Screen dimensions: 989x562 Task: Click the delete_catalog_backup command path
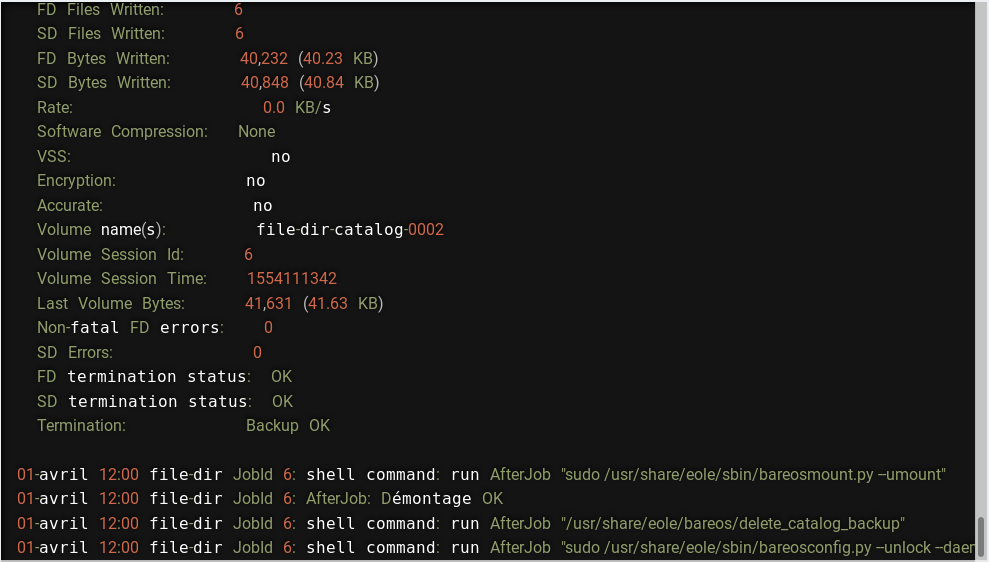733,524
